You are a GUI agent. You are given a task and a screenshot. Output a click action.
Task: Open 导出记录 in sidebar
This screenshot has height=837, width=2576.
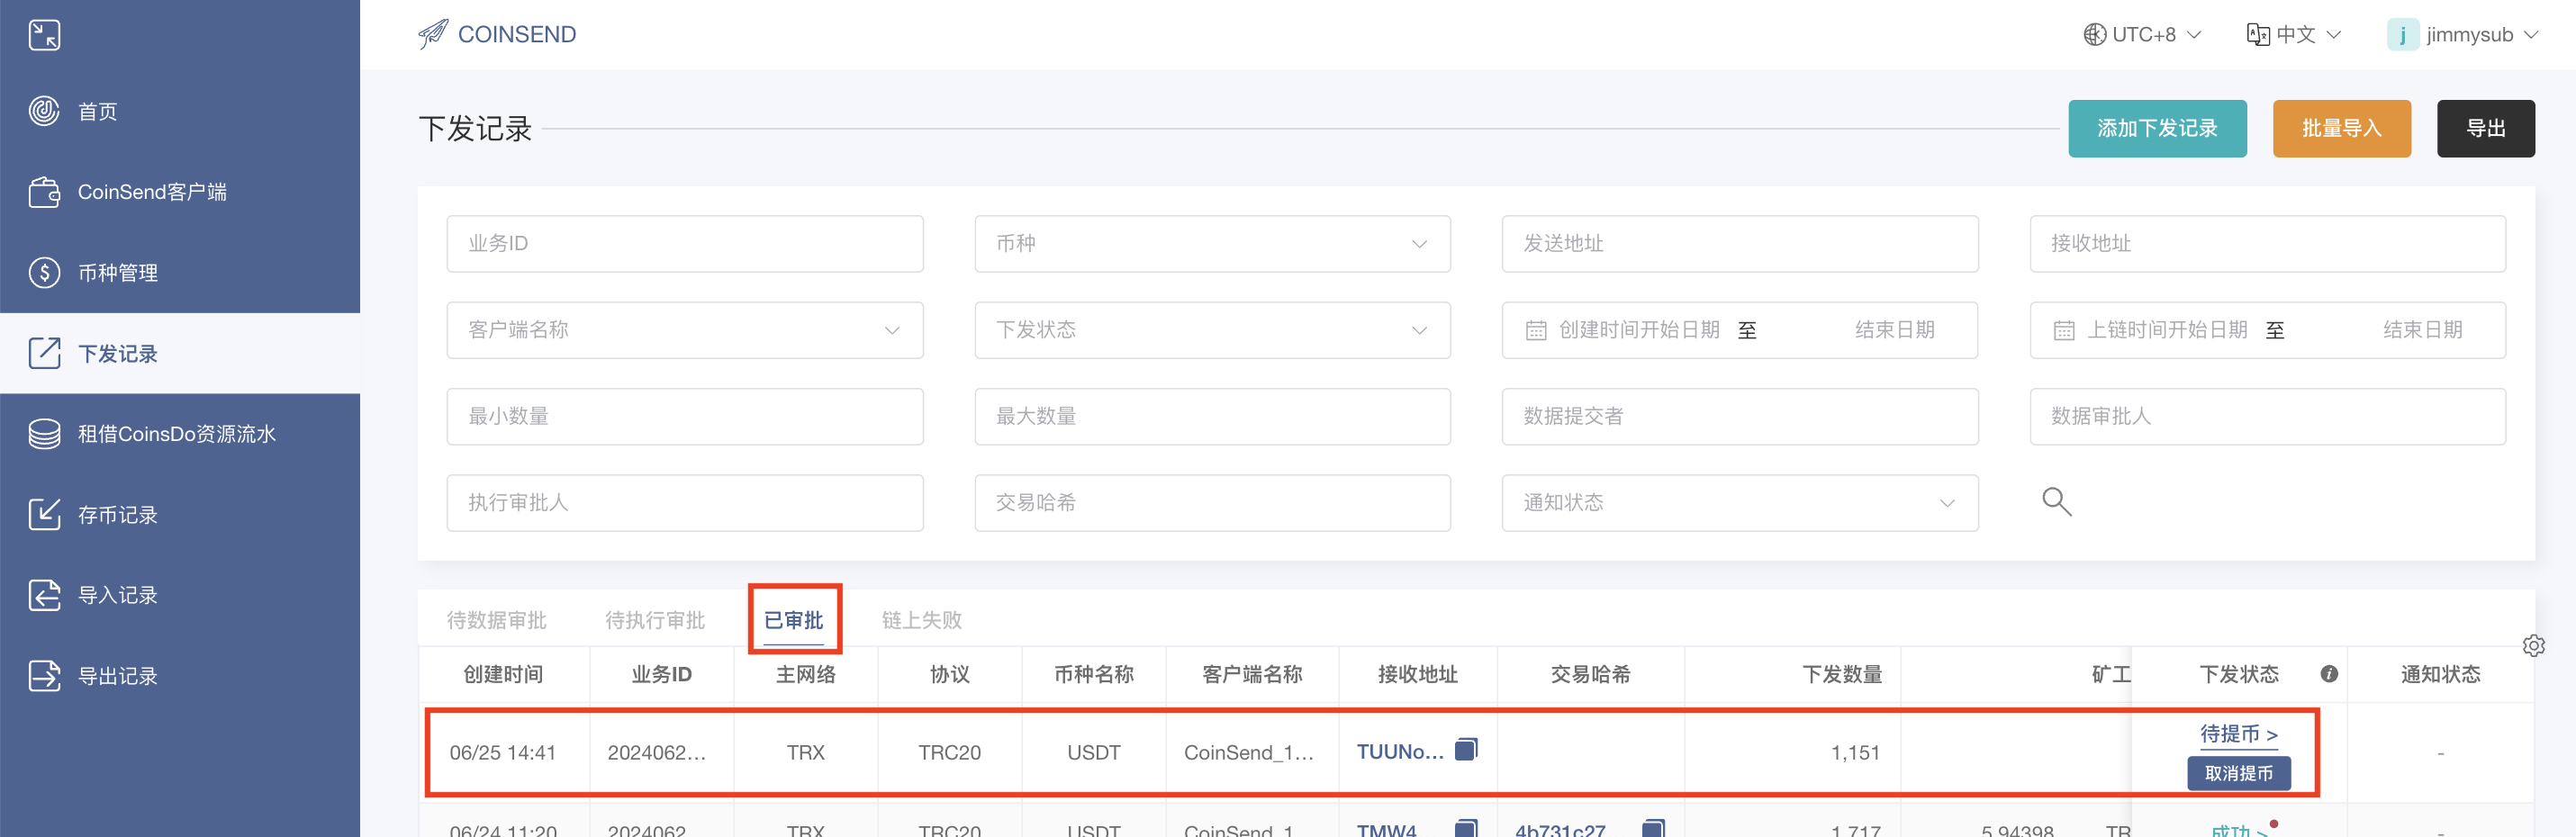pos(118,676)
